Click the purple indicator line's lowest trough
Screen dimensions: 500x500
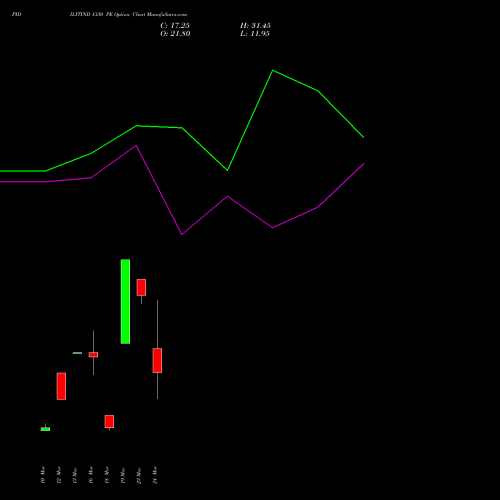tap(182, 234)
